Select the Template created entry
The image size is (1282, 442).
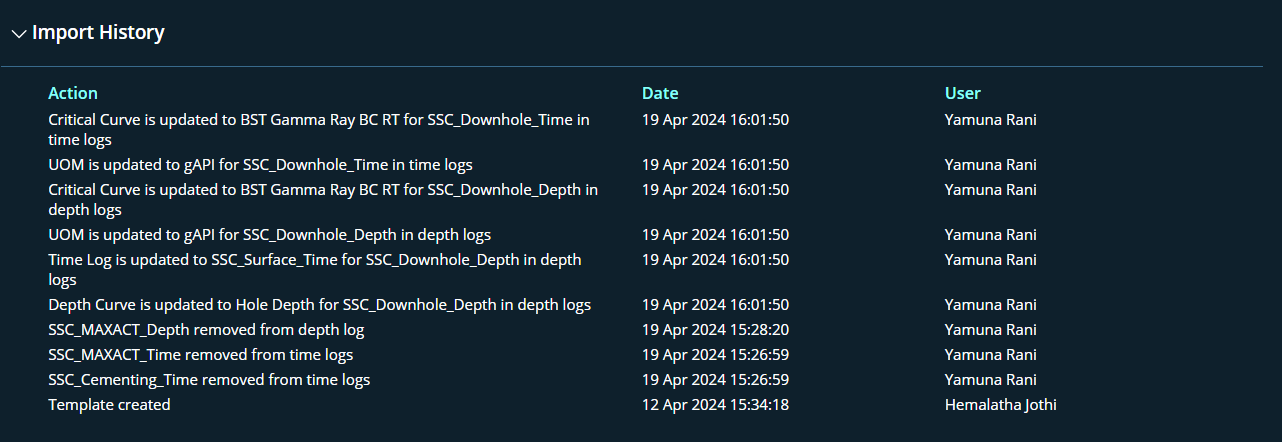[109, 405]
